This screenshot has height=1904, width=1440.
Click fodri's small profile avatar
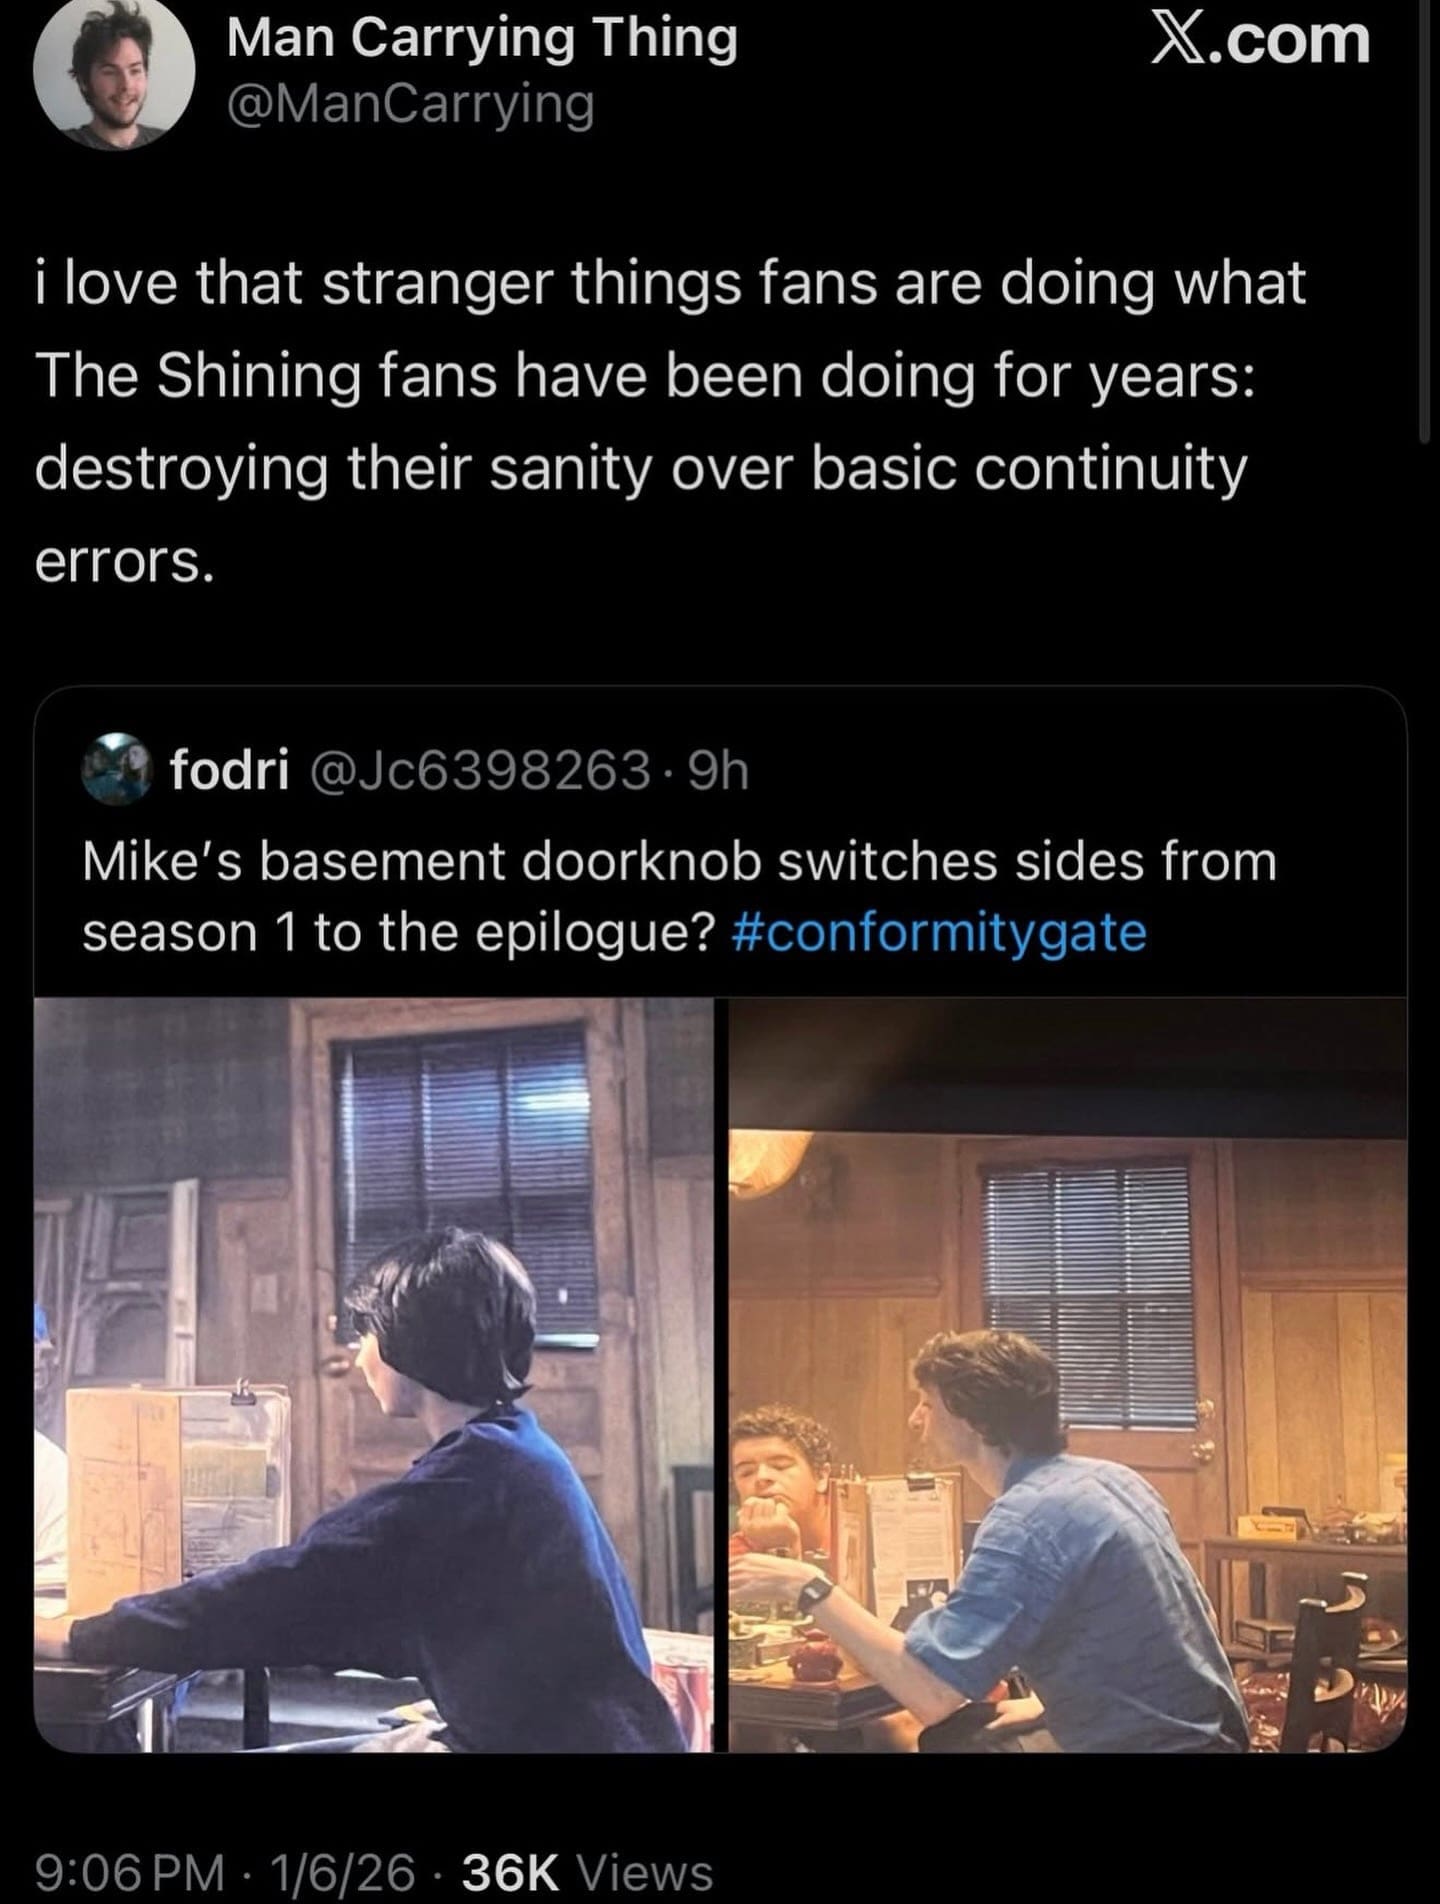(x=120, y=769)
